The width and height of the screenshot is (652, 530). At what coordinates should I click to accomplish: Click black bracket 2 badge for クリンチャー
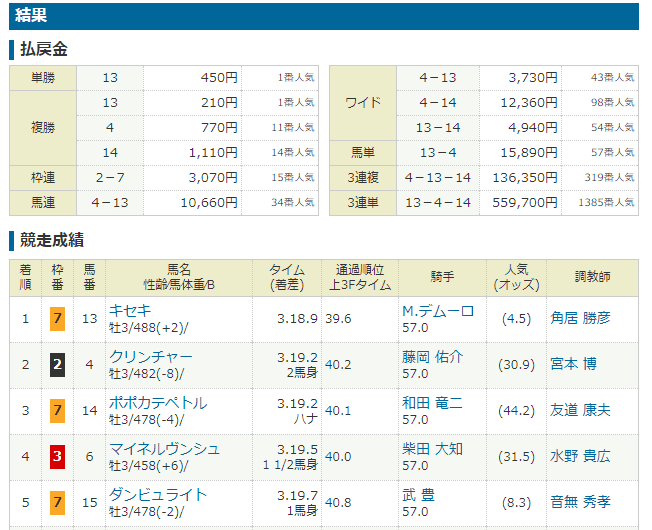[x=57, y=365]
